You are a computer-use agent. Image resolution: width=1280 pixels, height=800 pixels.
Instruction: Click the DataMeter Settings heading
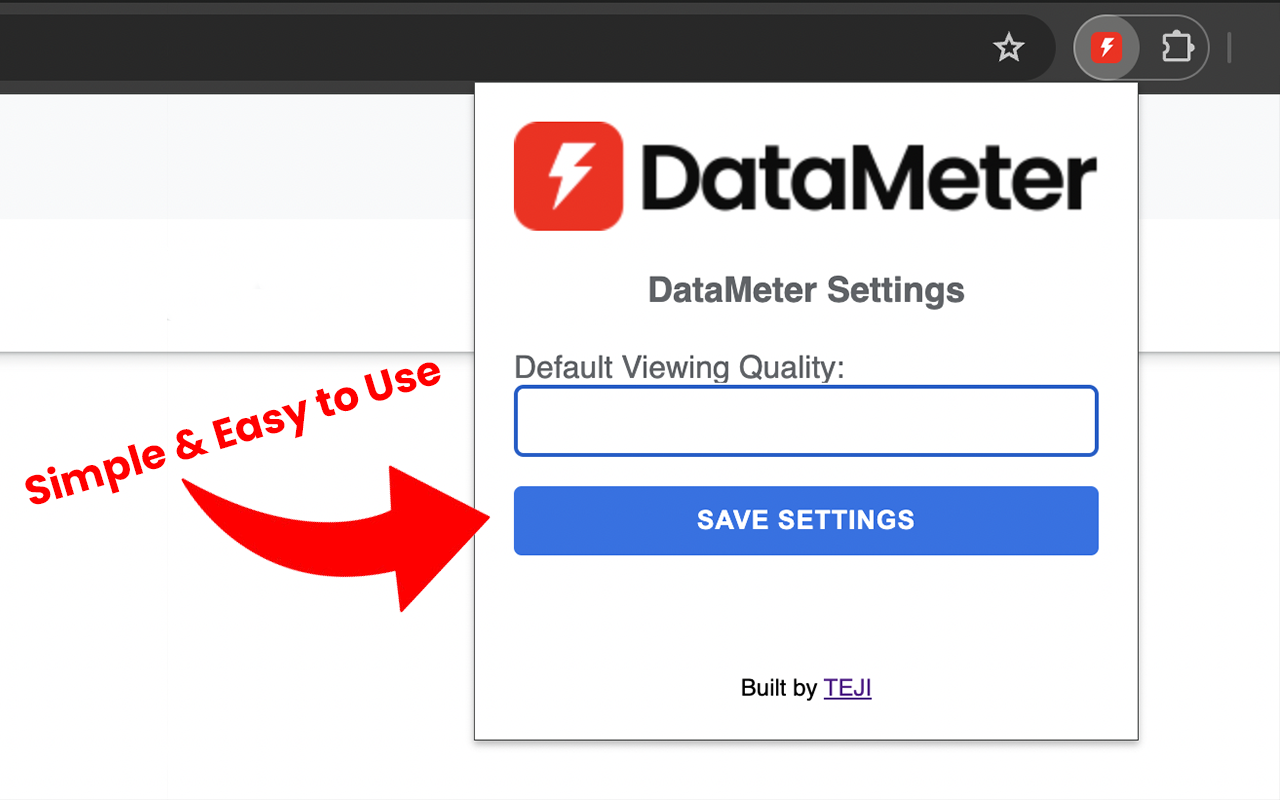tap(806, 290)
